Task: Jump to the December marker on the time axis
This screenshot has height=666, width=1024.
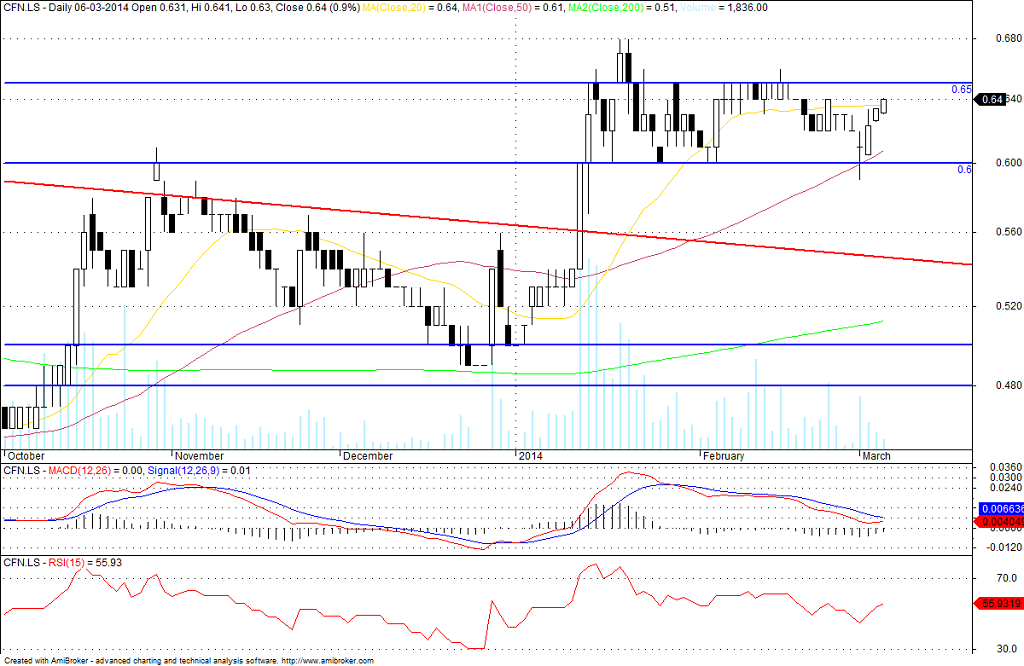Action: [x=368, y=456]
